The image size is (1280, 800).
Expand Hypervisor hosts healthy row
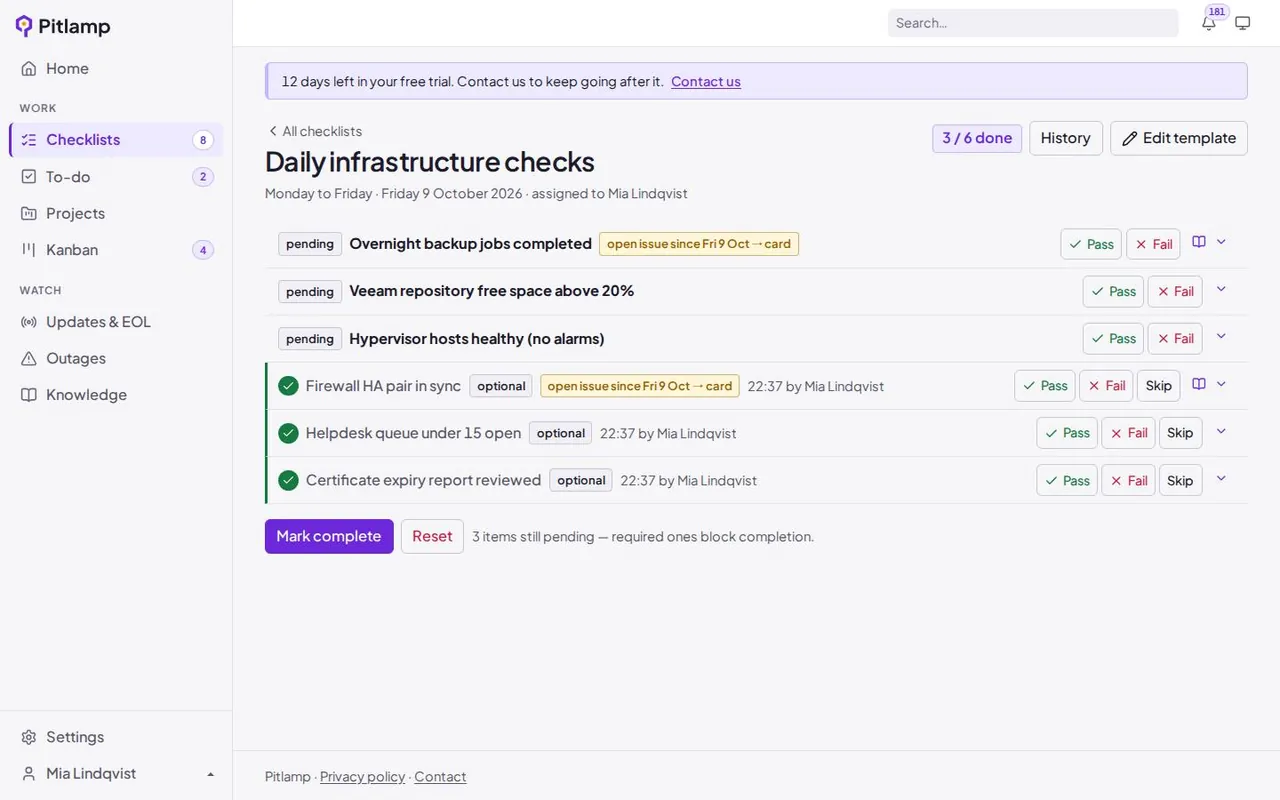tap(1221, 336)
